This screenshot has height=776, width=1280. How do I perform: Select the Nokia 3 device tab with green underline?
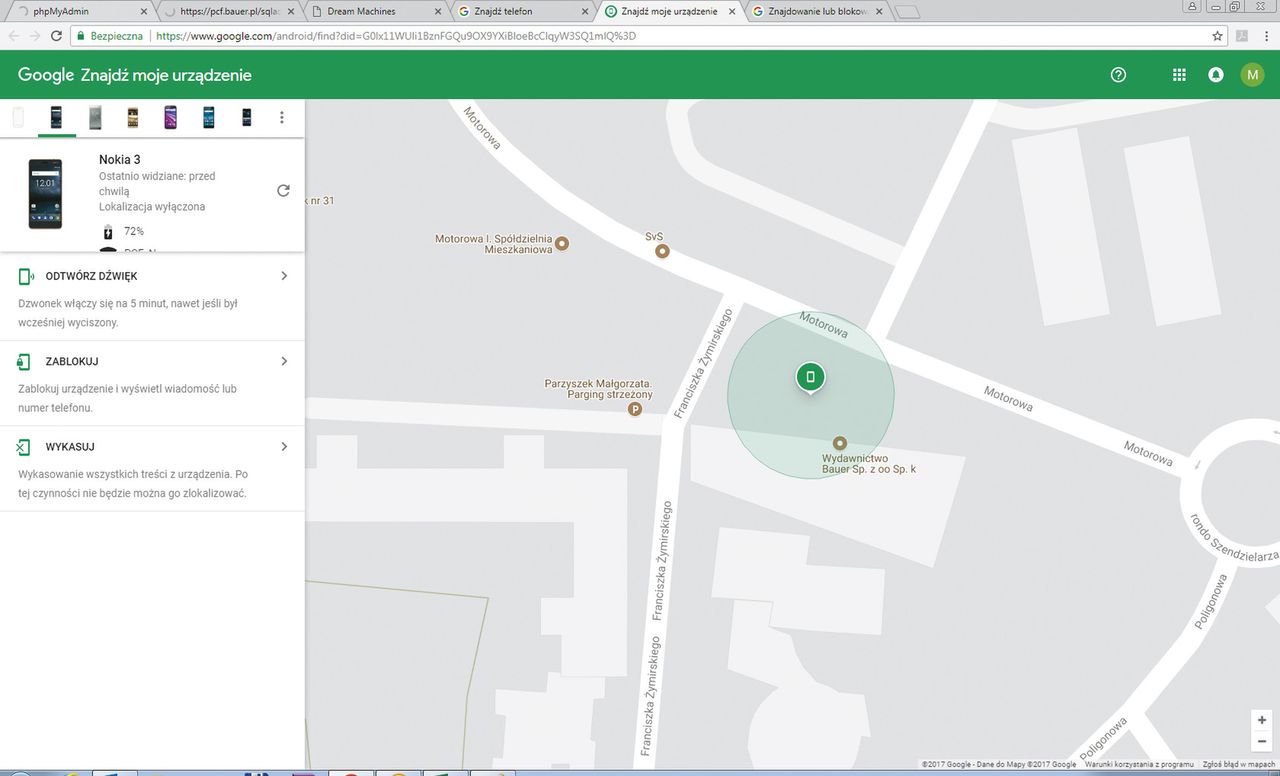[56, 118]
